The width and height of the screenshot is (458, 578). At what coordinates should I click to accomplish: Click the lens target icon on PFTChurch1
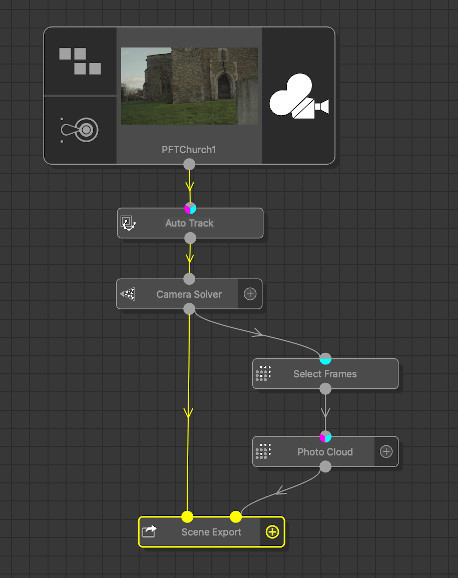[x=79, y=130]
